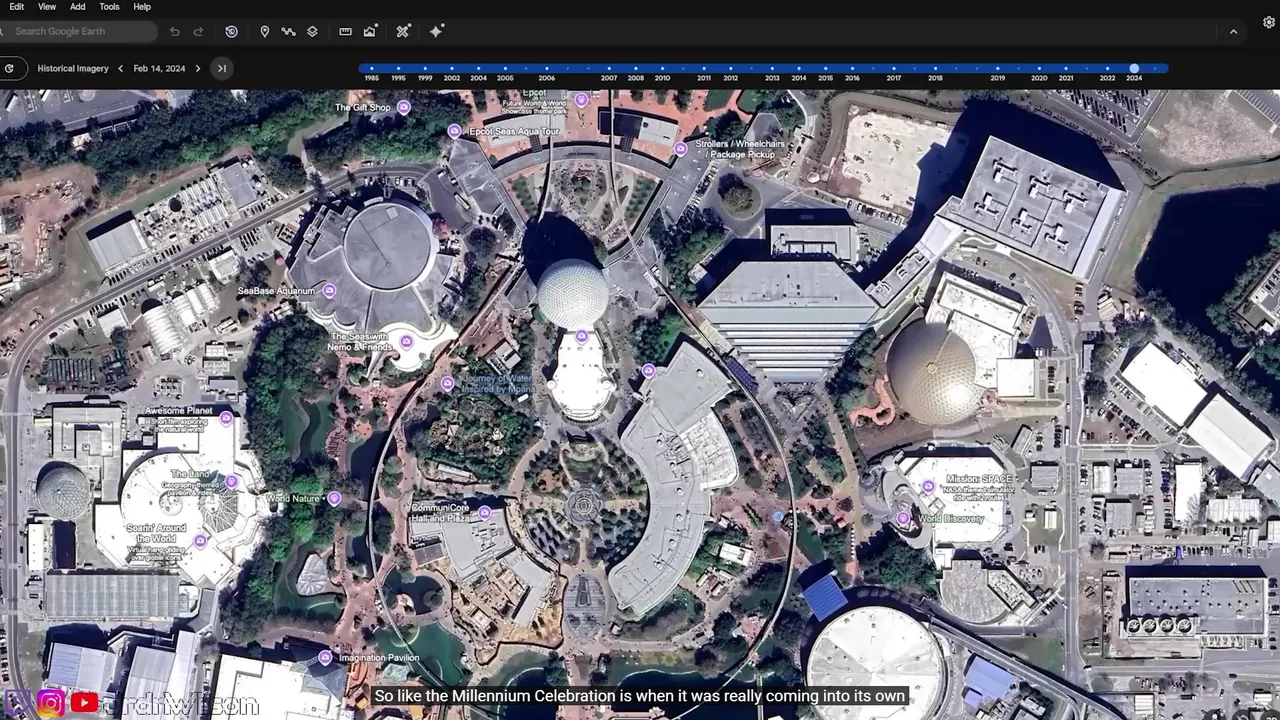1280x720 pixels.
Task: Go to previous imagery date
Action: 120,68
